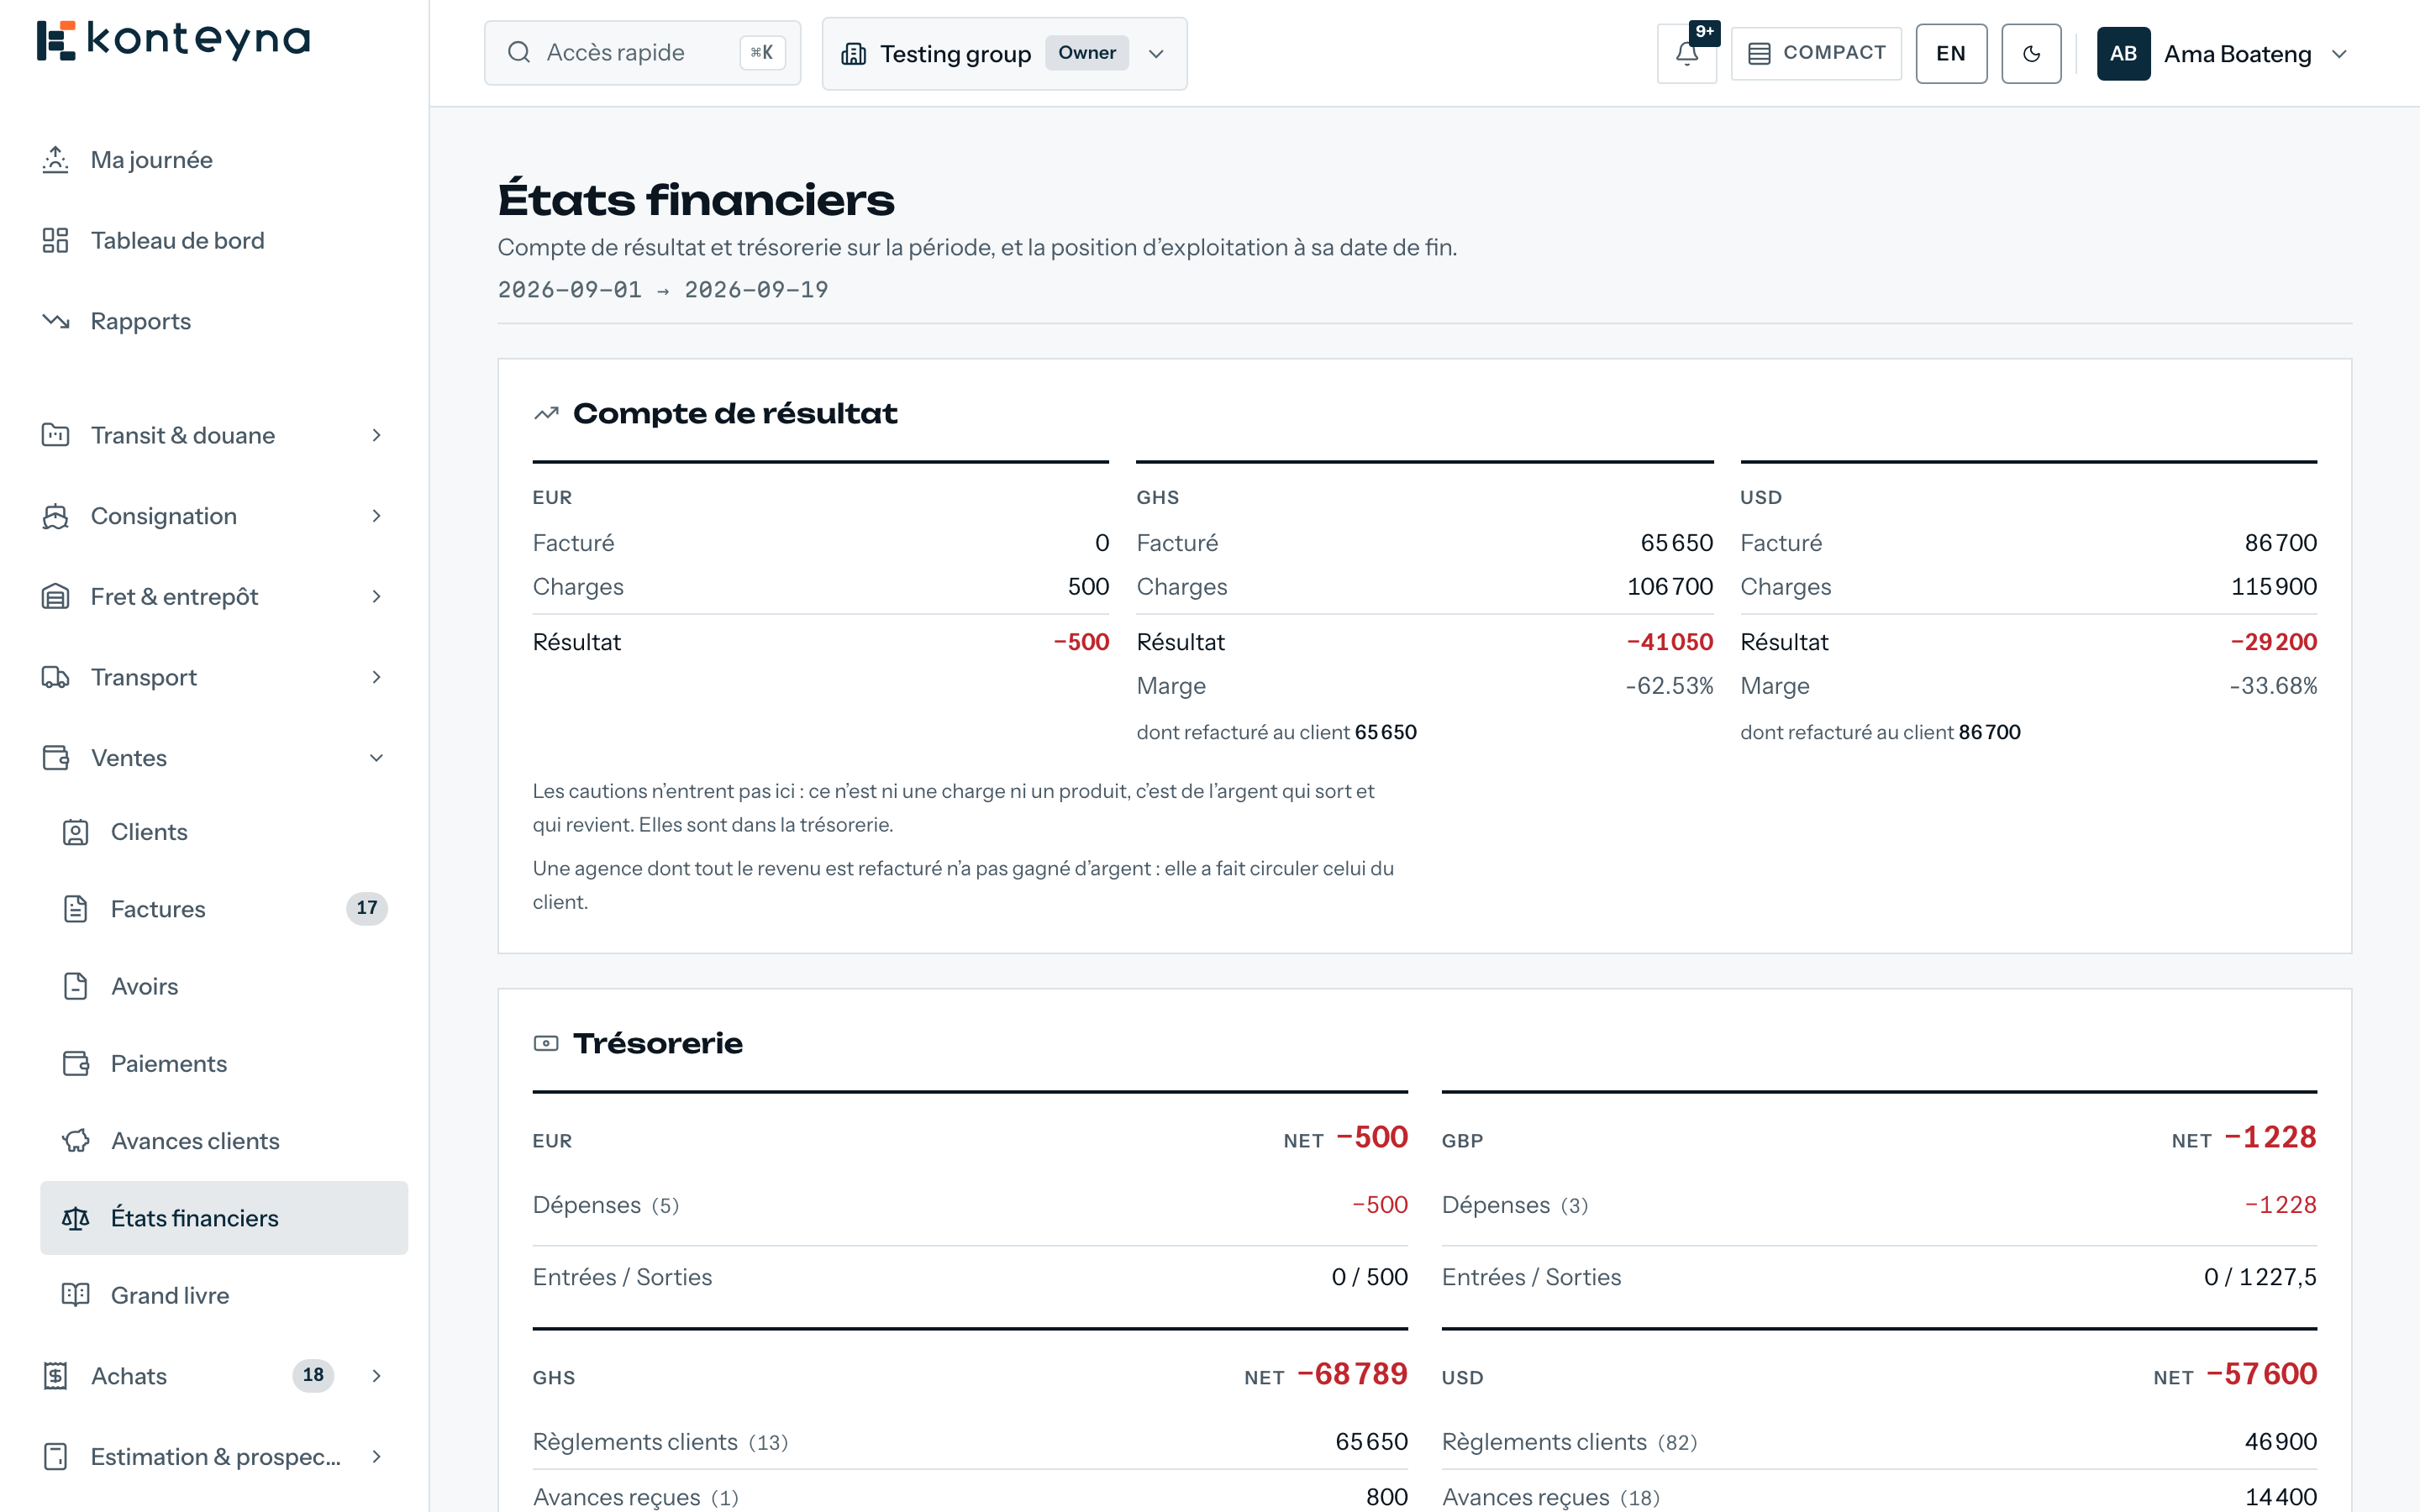
Task: Click the Compte de résultat trend icon
Action: click(x=546, y=414)
